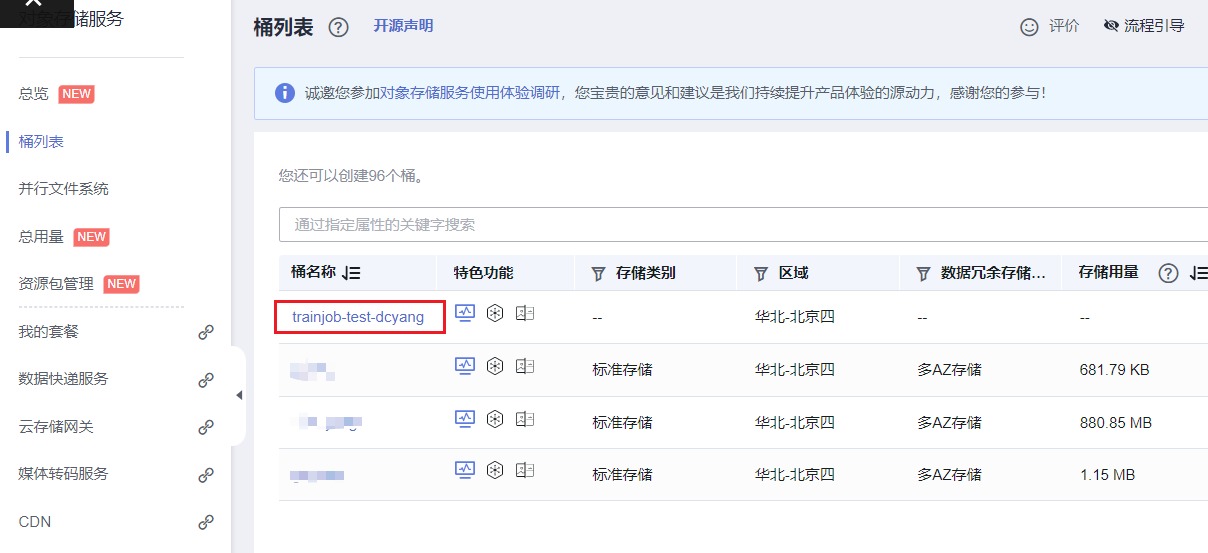This screenshot has height=553, width=1208.
Task: Open 资源包管理 from the sidebar
Action: click(56, 284)
